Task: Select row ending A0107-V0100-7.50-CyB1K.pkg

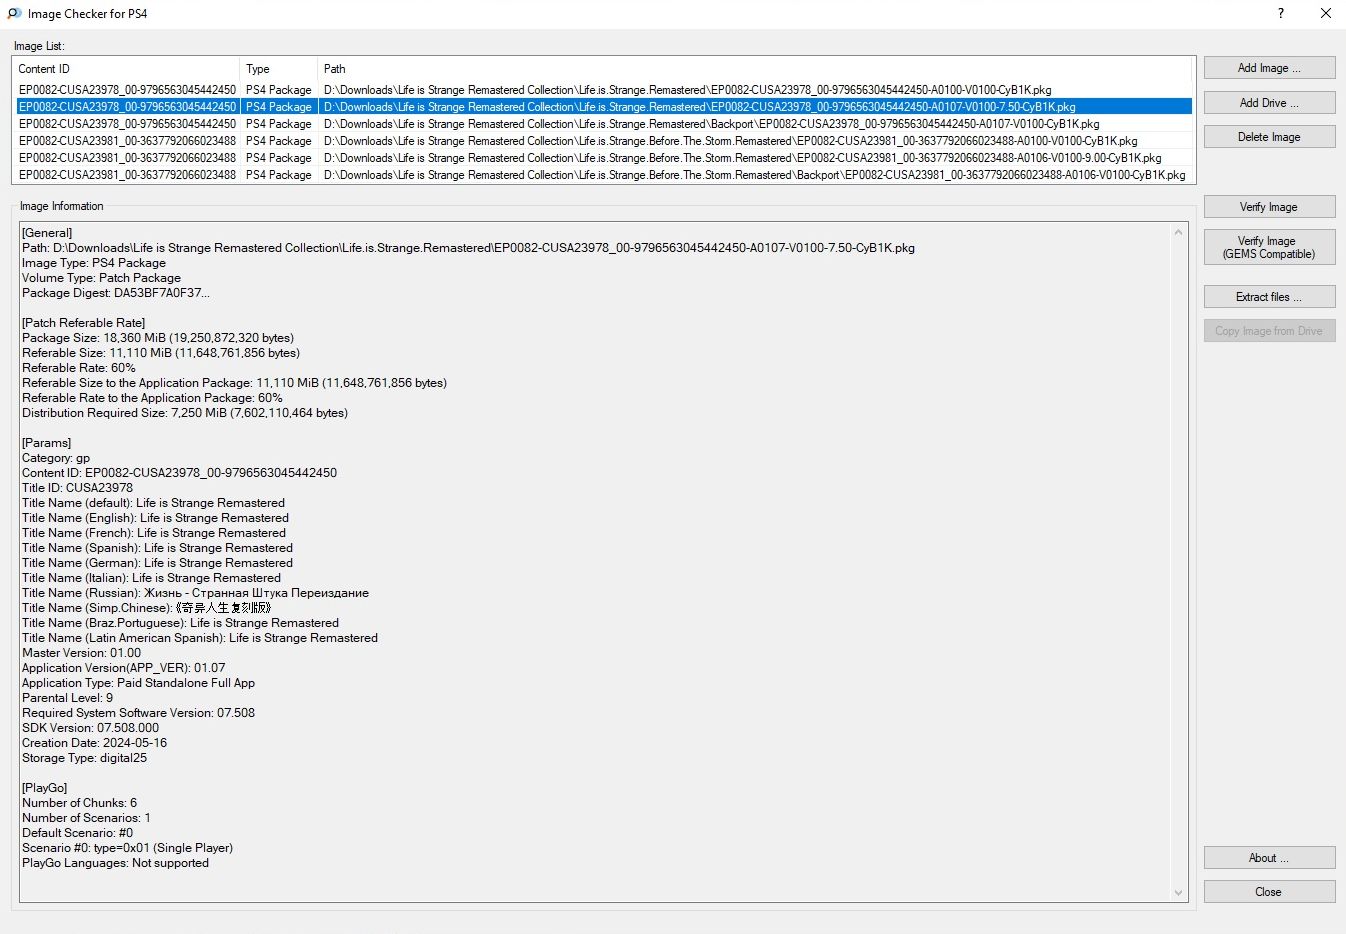Action: (603, 107)
